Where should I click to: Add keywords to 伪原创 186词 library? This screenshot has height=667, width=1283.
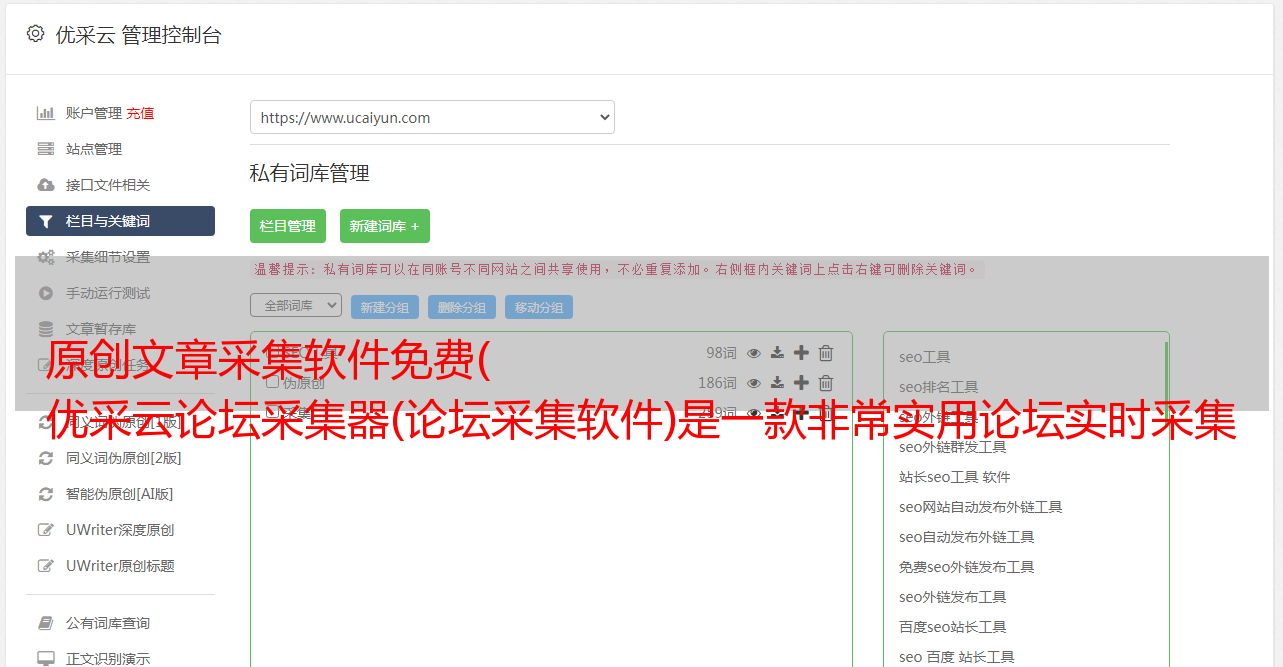(801, 383)
